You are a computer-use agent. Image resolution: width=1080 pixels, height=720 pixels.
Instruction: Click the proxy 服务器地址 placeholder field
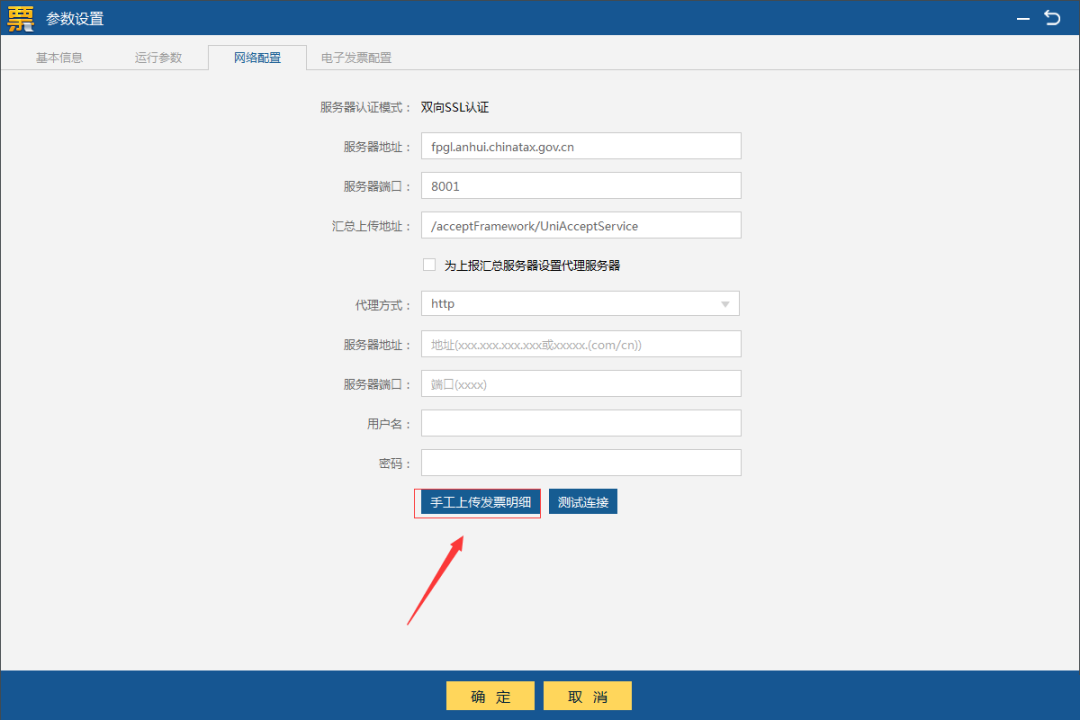pos(580,344)
